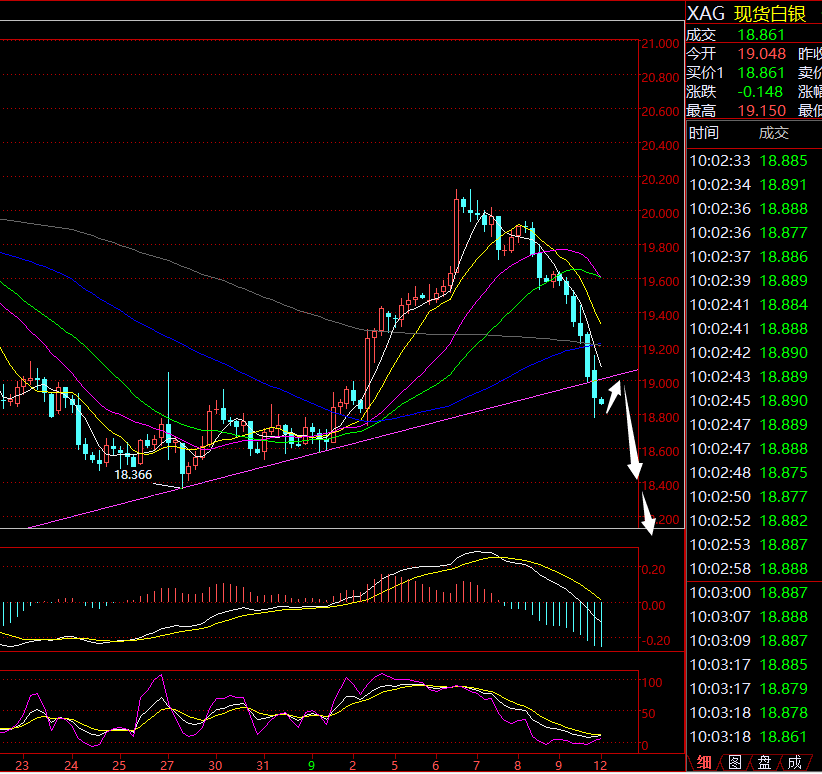Click date label 24 on time axis

(71, 765)
